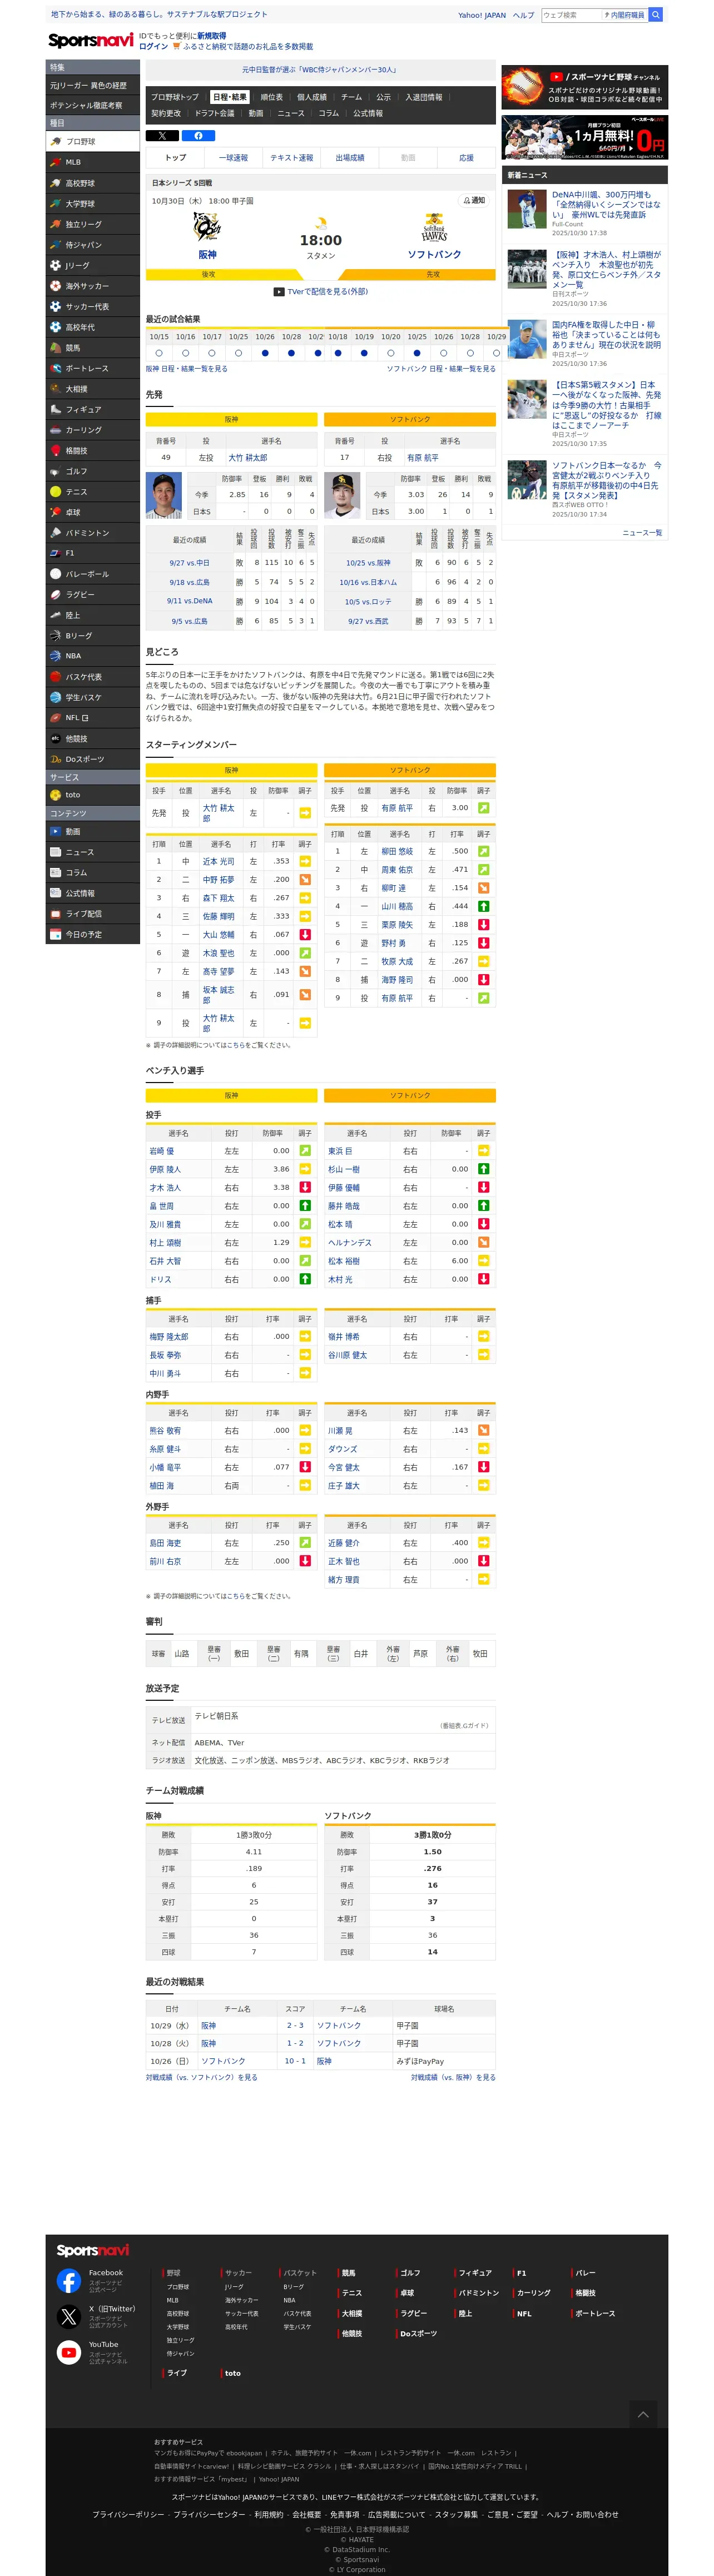Viewport: 714px width, 2576px height.
Task: Open 卓球 paddle sidebar icon
Action: click(56, 512)
